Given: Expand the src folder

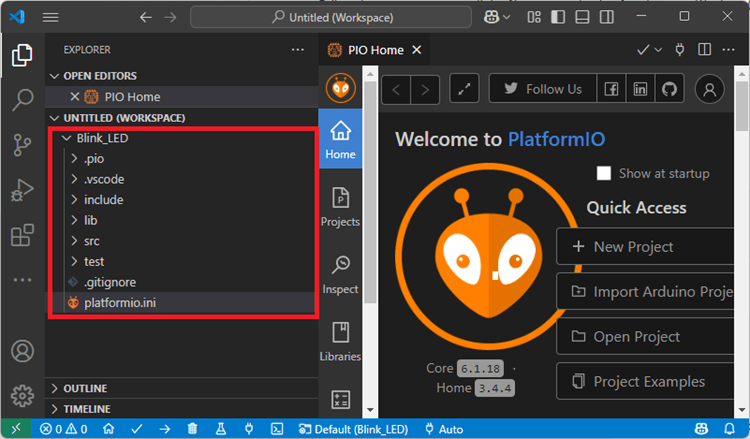Looking at the screenshot, I should 91,241.
